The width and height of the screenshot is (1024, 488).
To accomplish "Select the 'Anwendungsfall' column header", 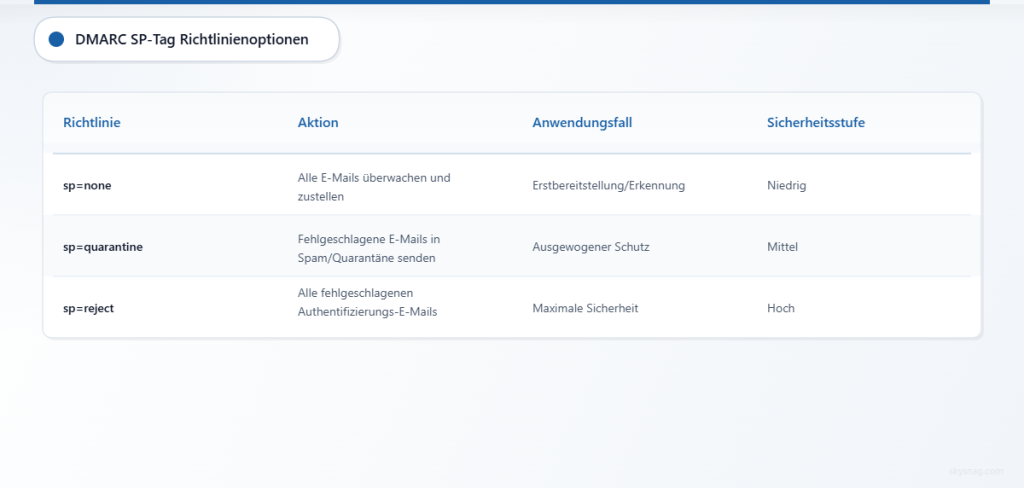I will (x=582, y=122).
